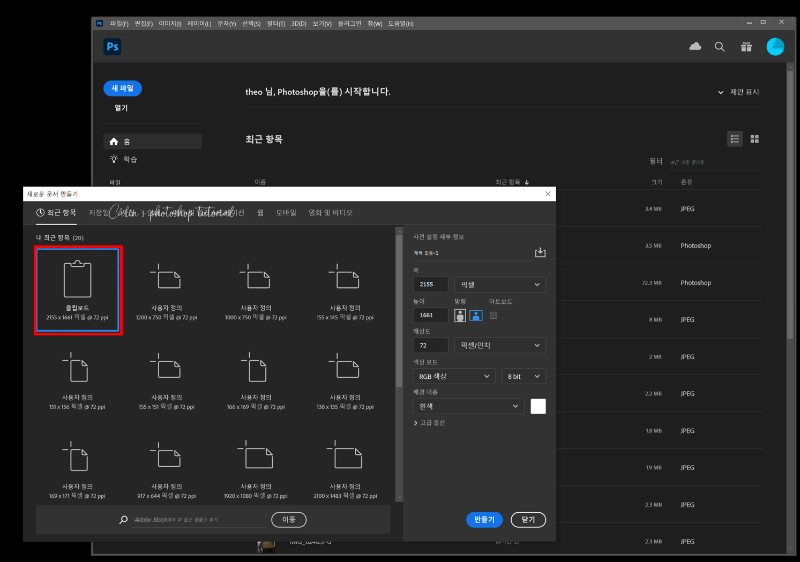Select the 홈 item in the sidebar
This screenshot has height=562, width=800.
[x=153, y=141]
